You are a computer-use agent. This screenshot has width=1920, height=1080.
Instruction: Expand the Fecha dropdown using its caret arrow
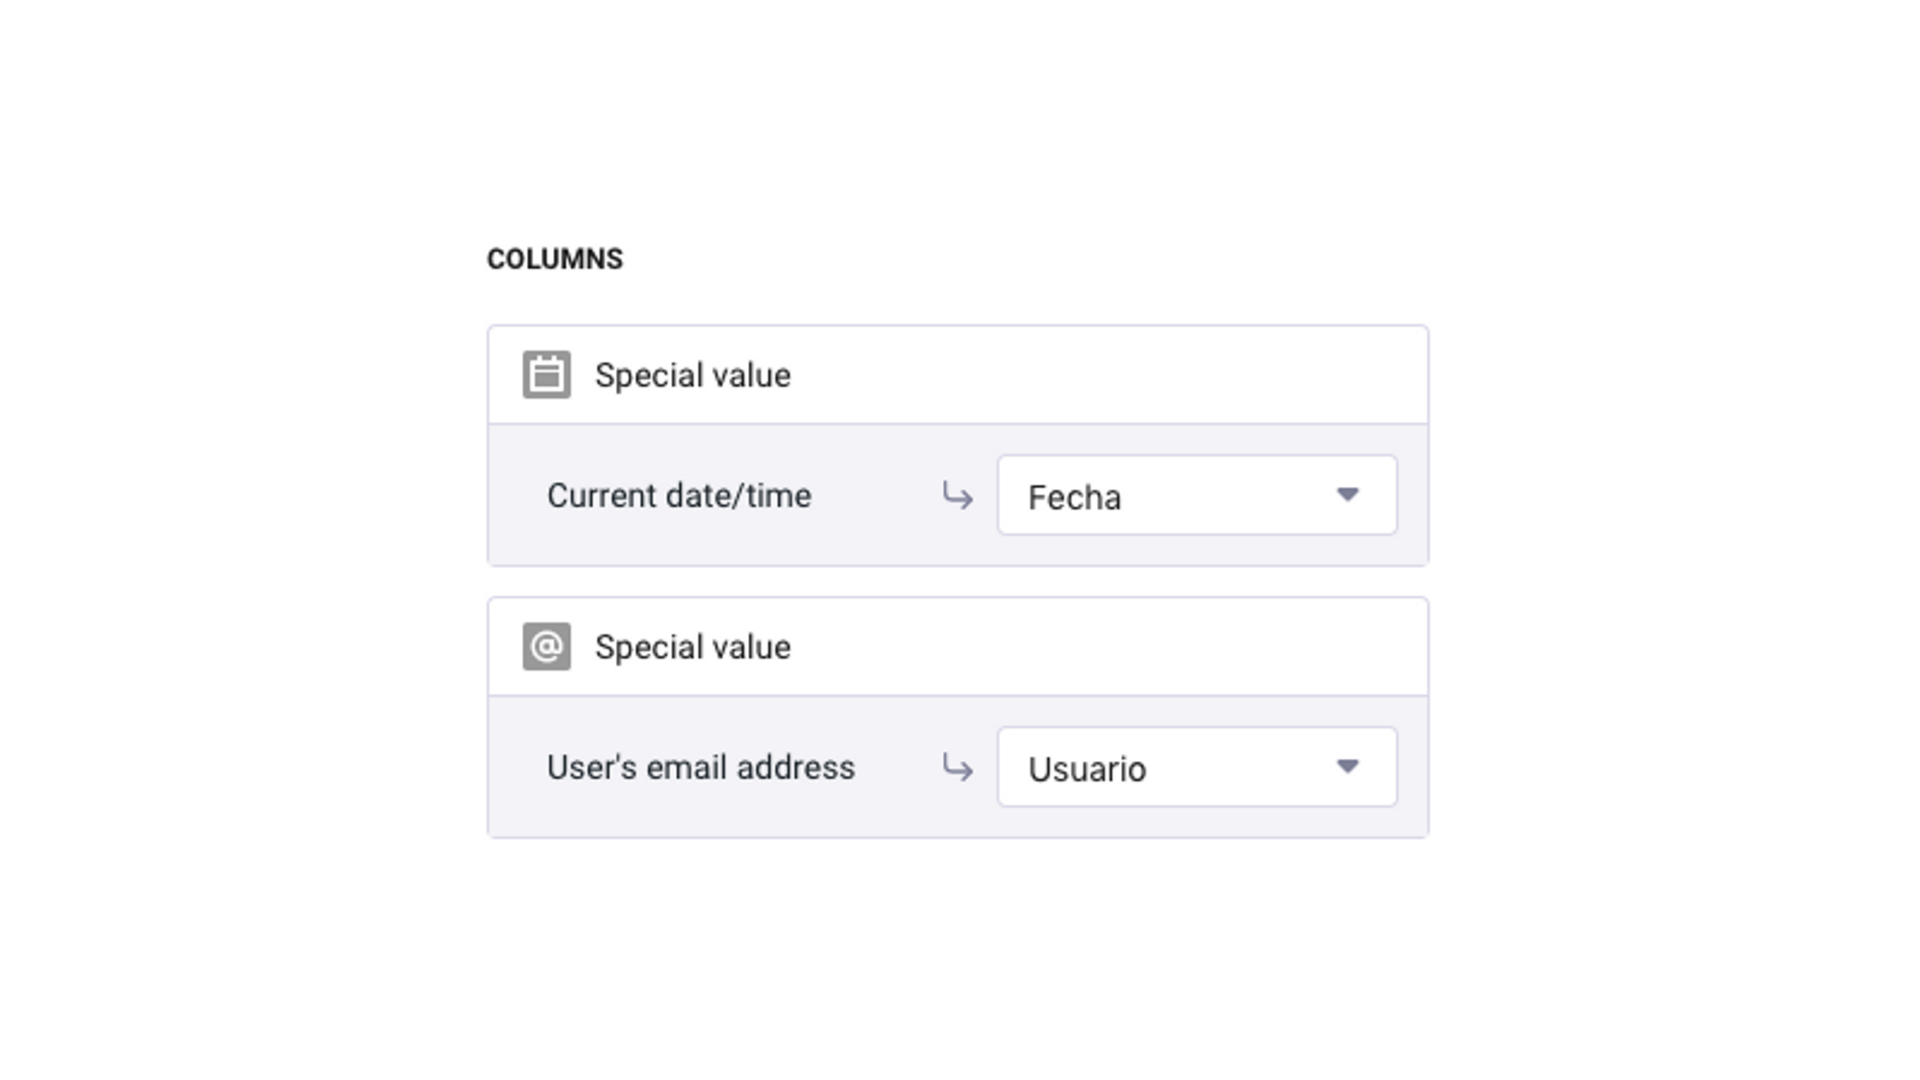1348,495
